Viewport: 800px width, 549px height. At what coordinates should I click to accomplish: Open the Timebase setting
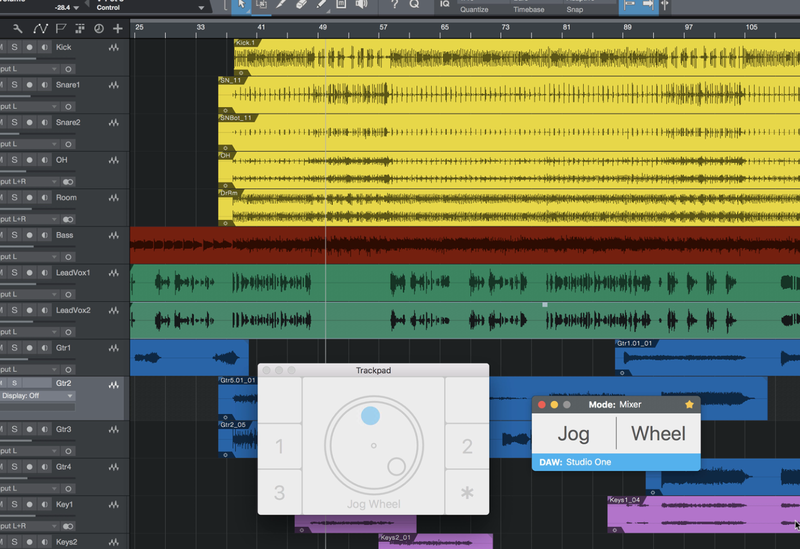(529, 9)
